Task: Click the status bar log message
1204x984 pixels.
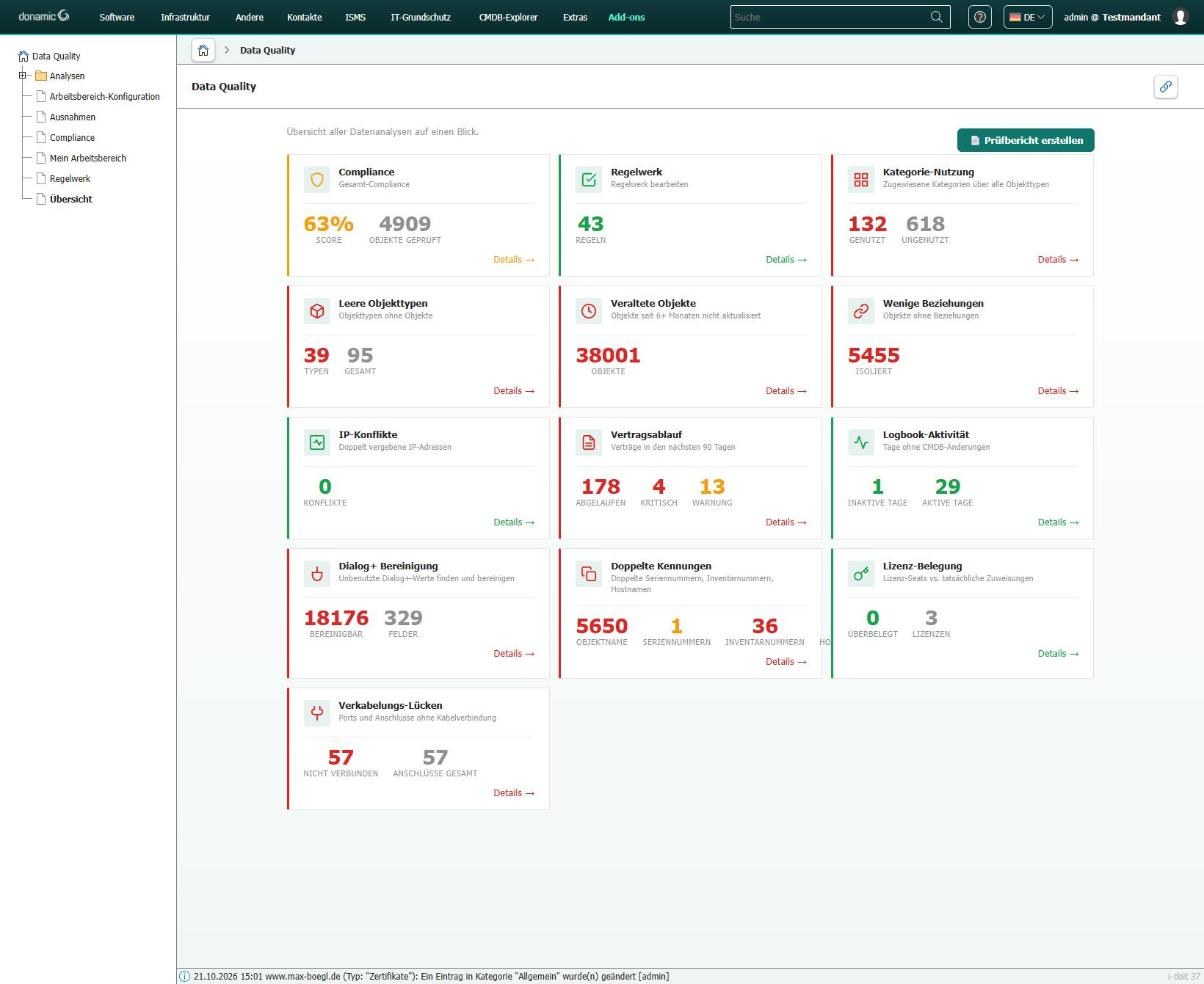Action: click(431, 976)
